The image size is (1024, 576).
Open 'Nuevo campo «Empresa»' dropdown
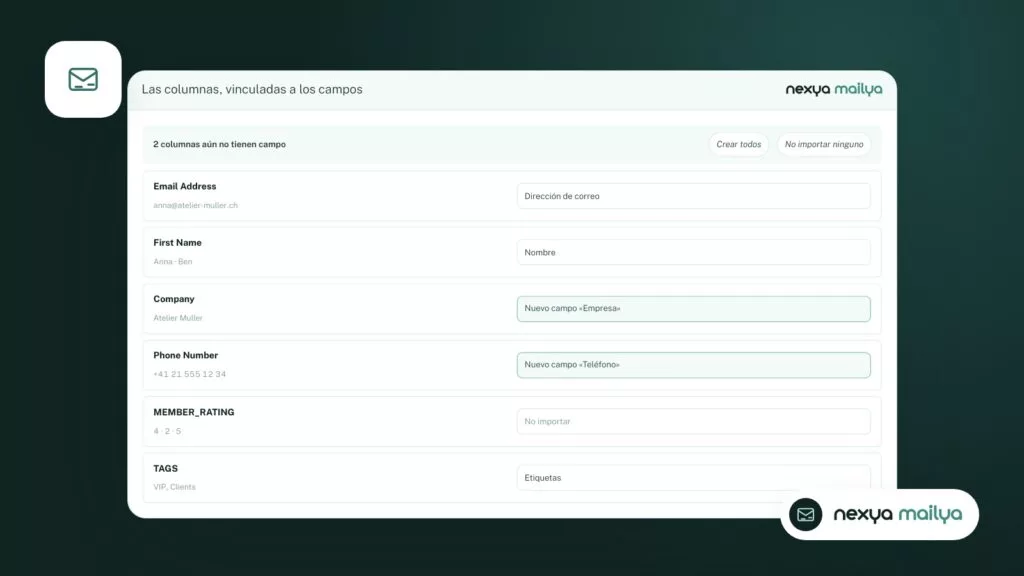694,309
